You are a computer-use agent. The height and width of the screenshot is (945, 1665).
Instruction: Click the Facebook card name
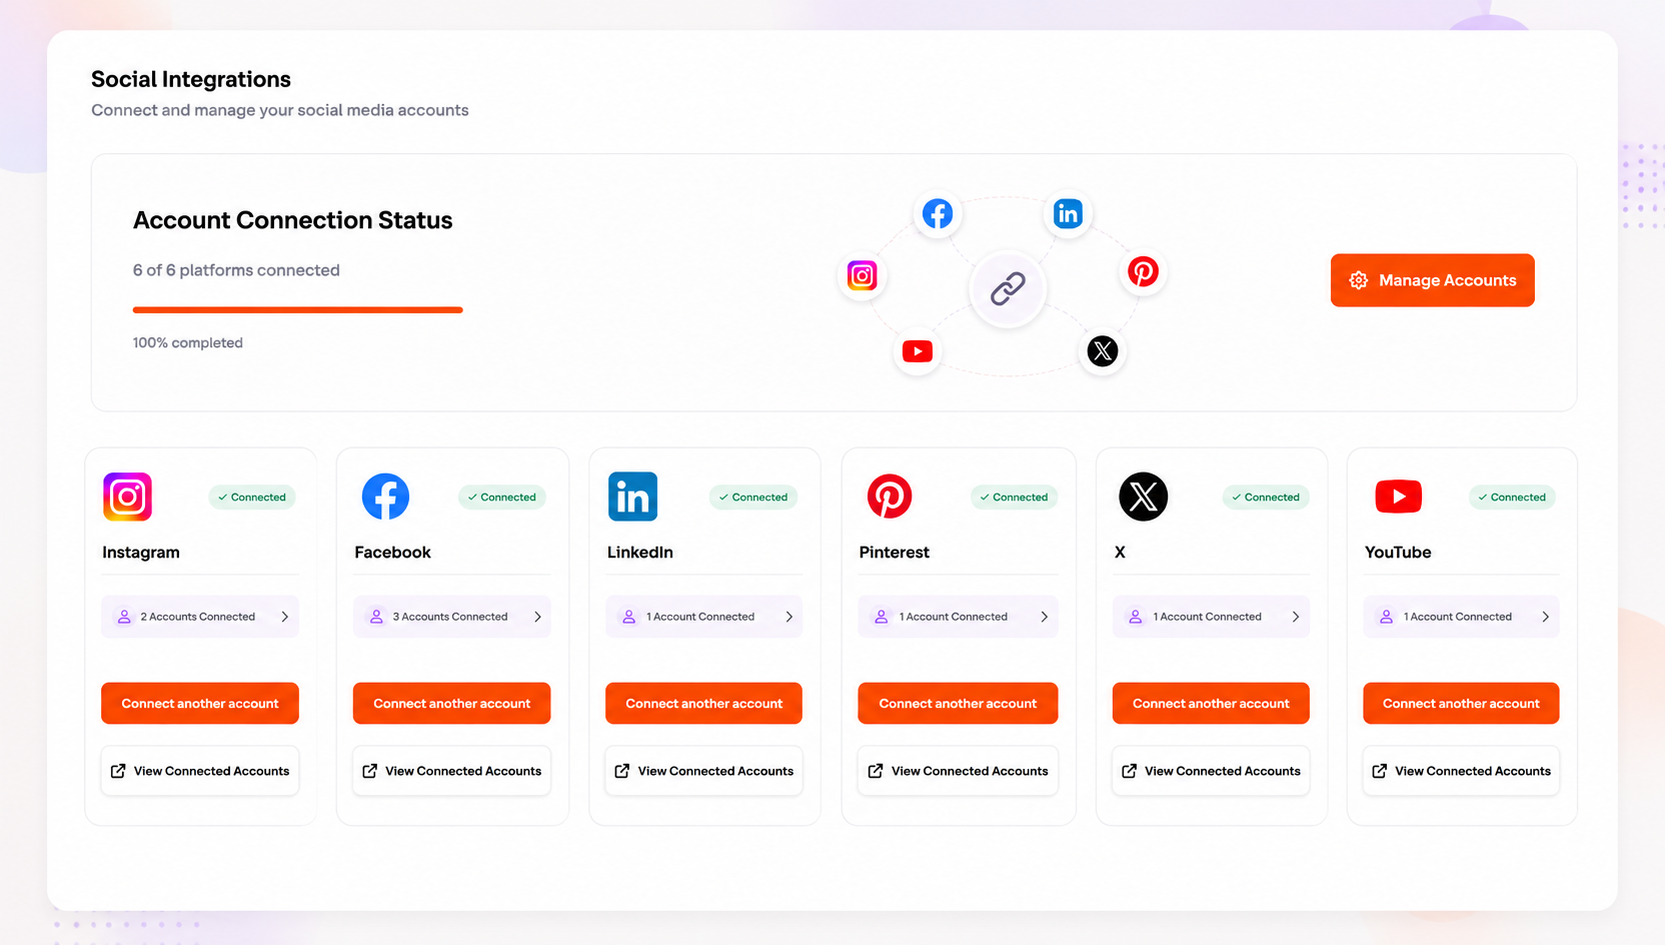tap(393, 552)
